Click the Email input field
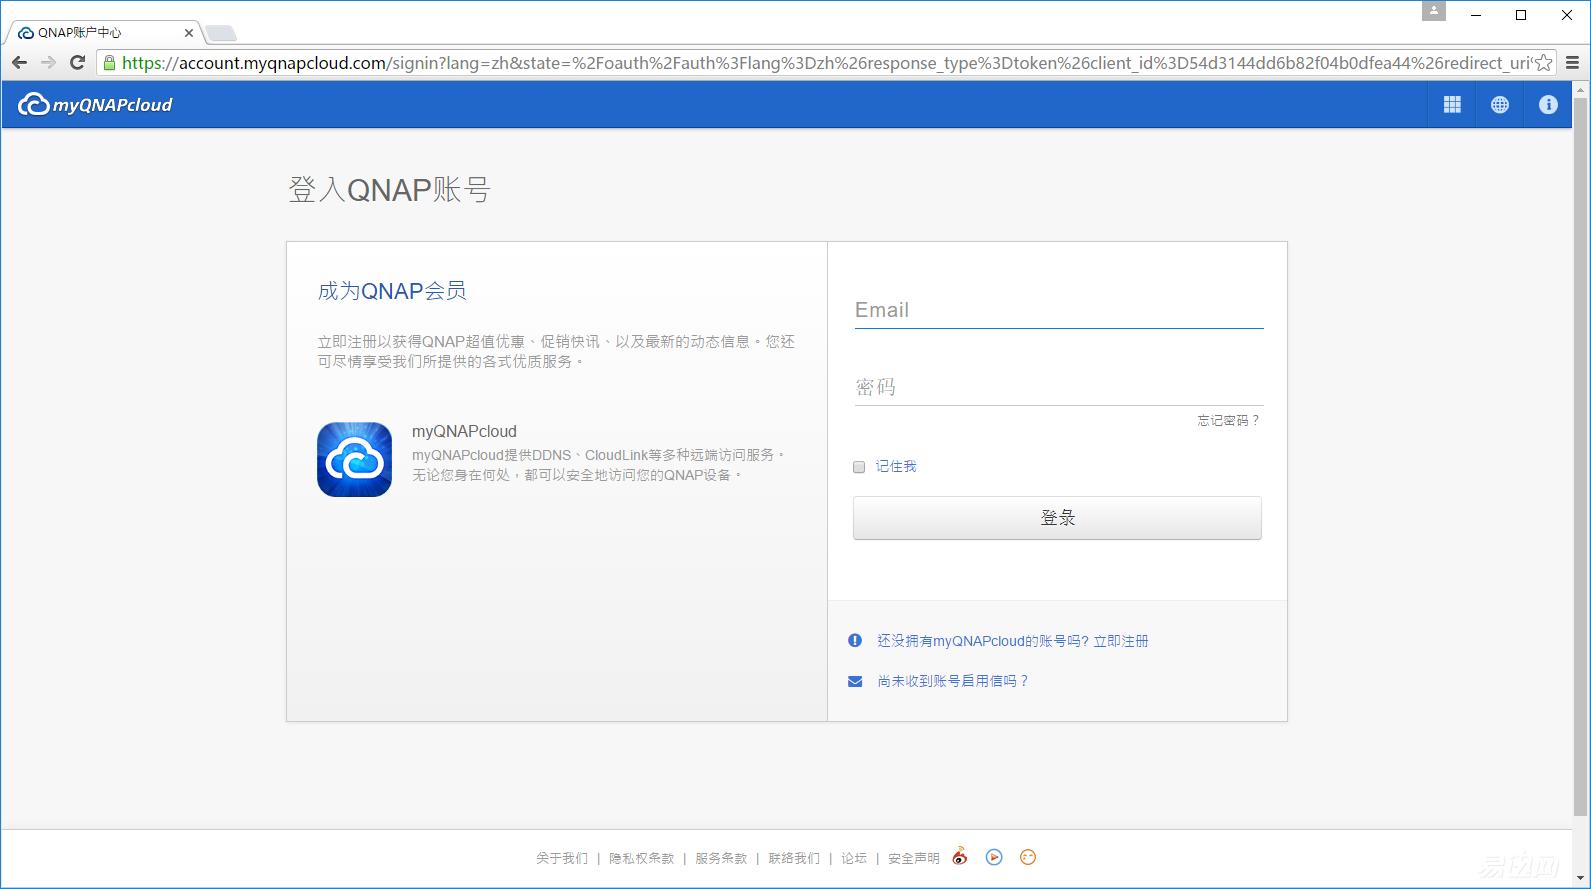Screen dimensions: 1591x889 [1059, 310]
